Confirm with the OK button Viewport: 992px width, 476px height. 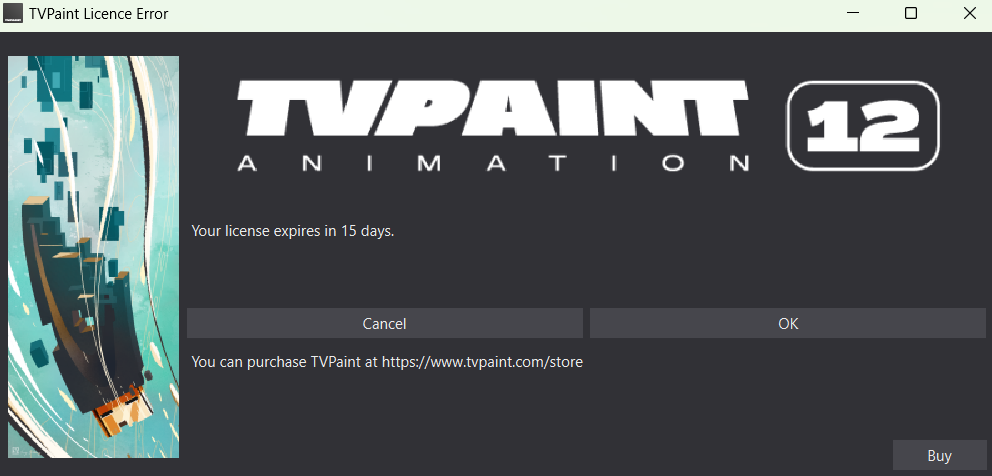point(788,323)
